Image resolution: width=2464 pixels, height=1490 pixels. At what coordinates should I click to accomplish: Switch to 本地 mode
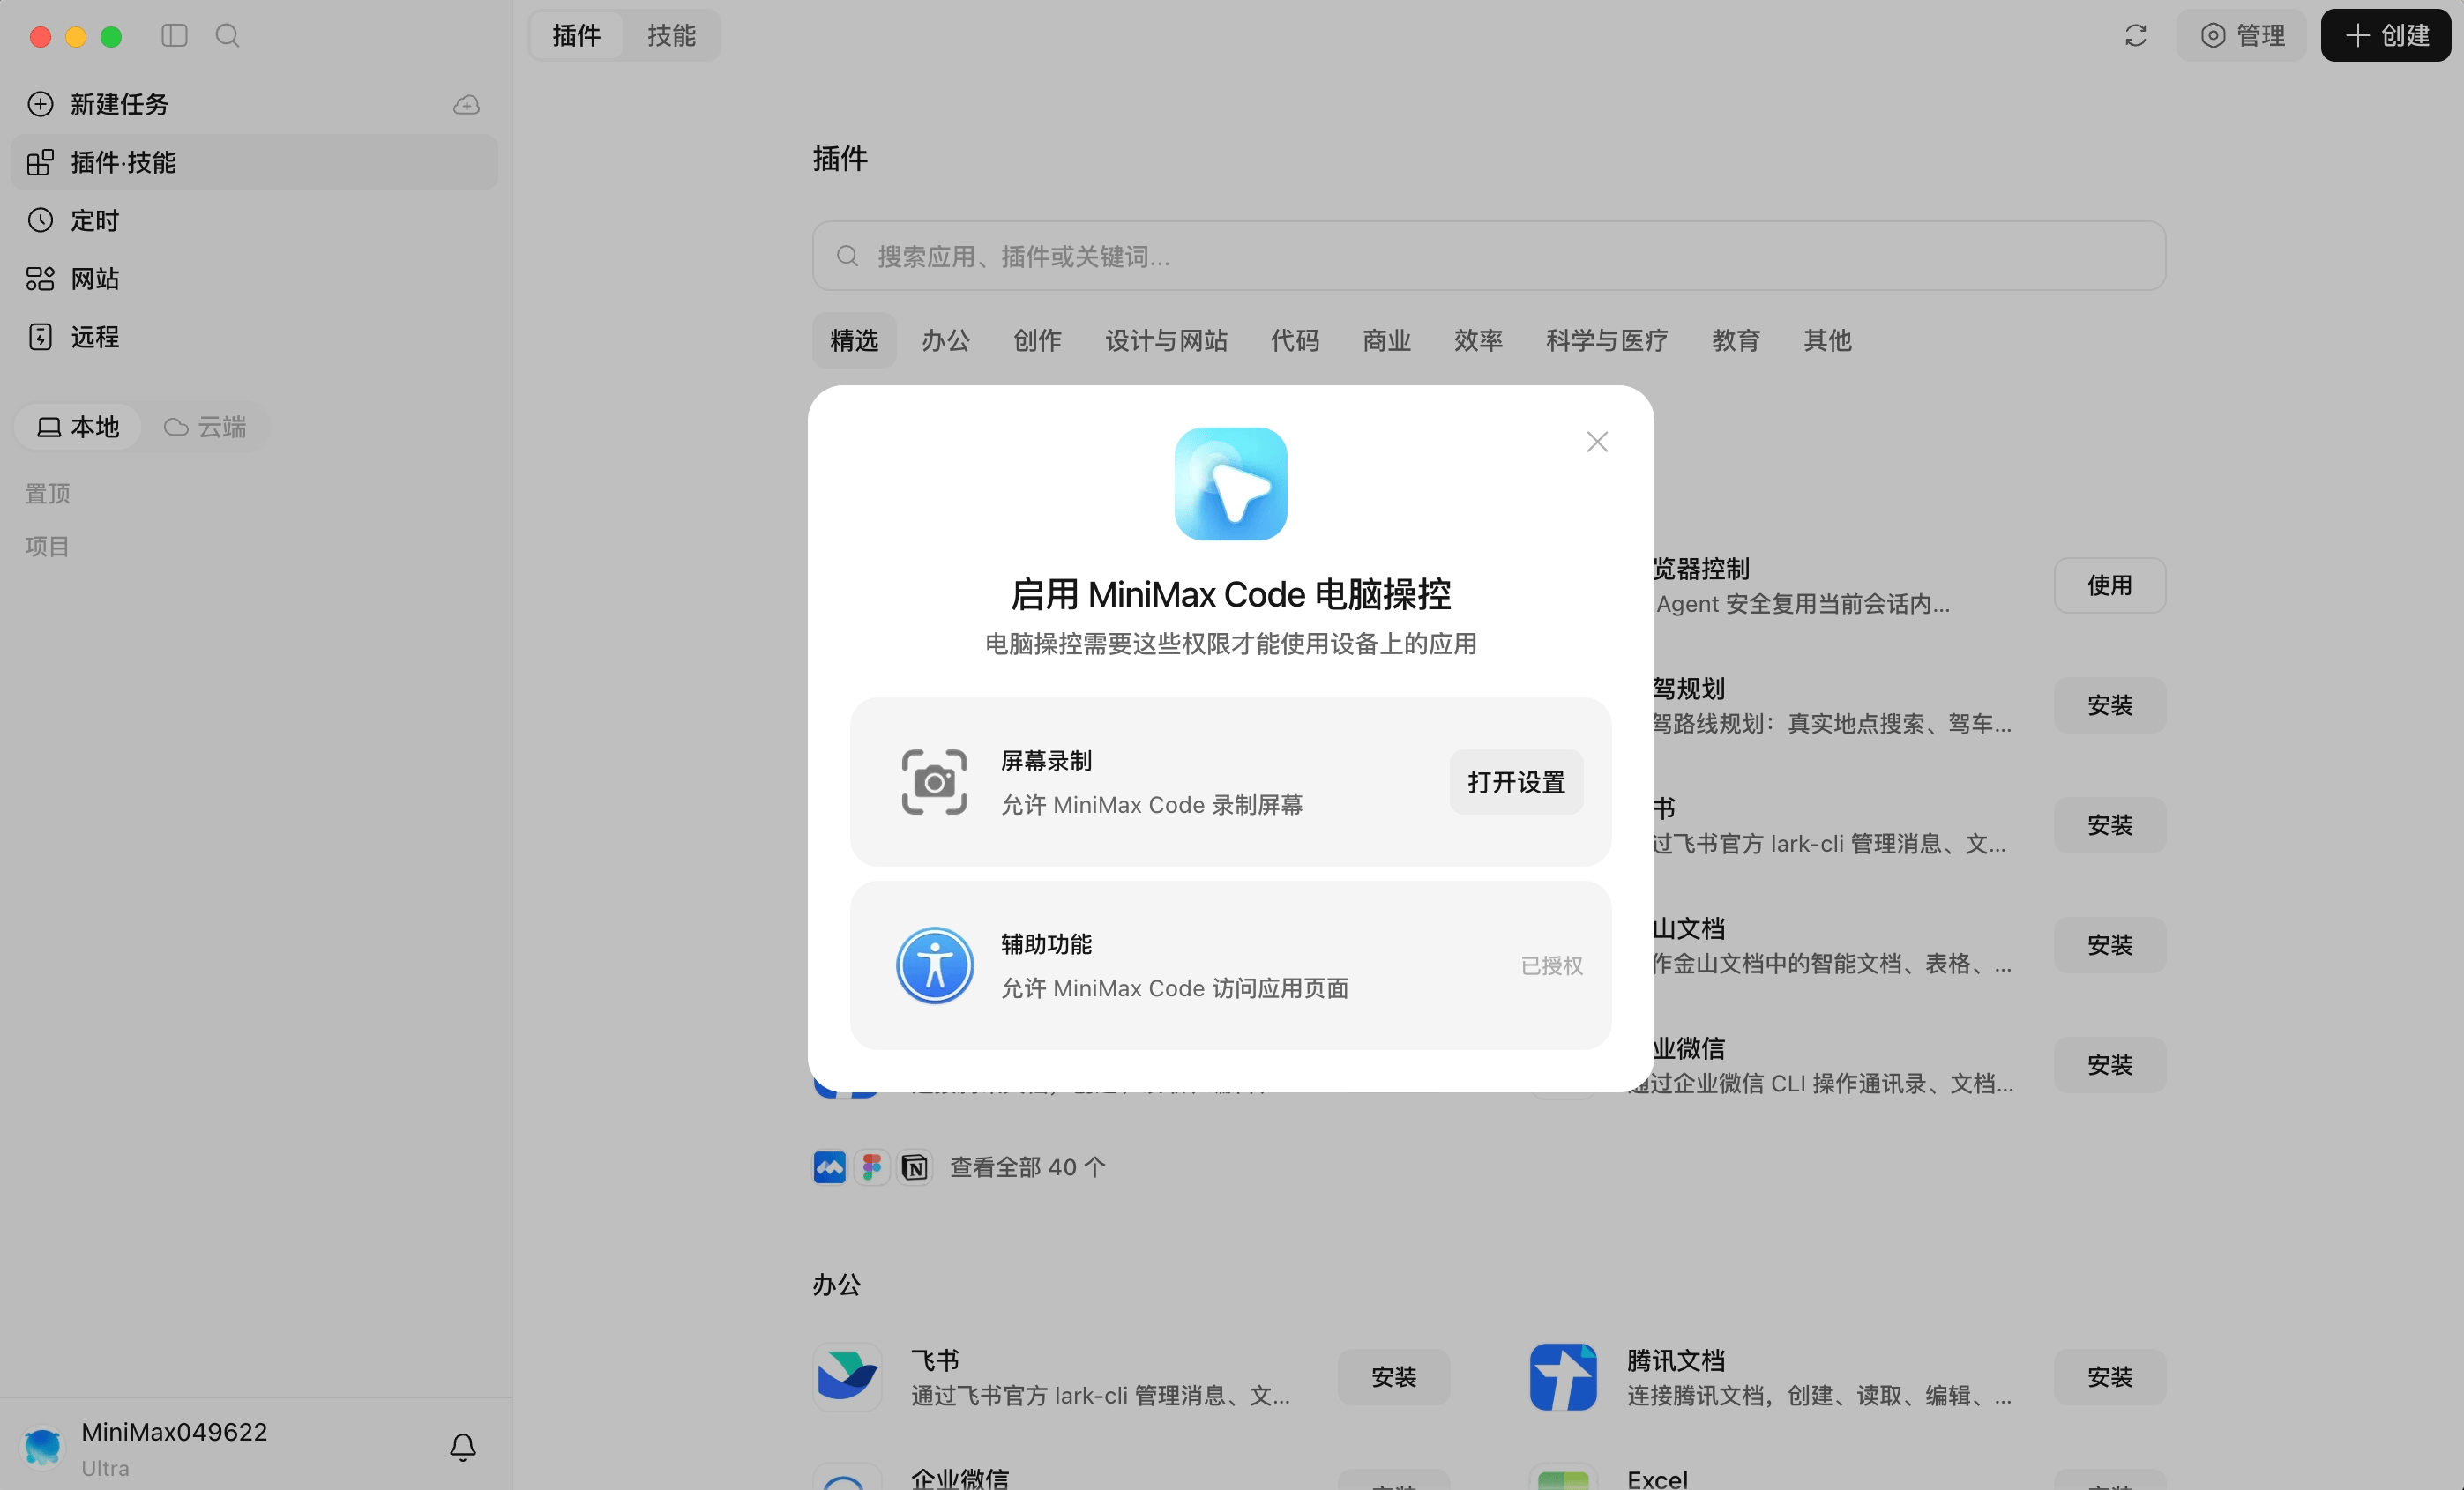coord(78,427)
